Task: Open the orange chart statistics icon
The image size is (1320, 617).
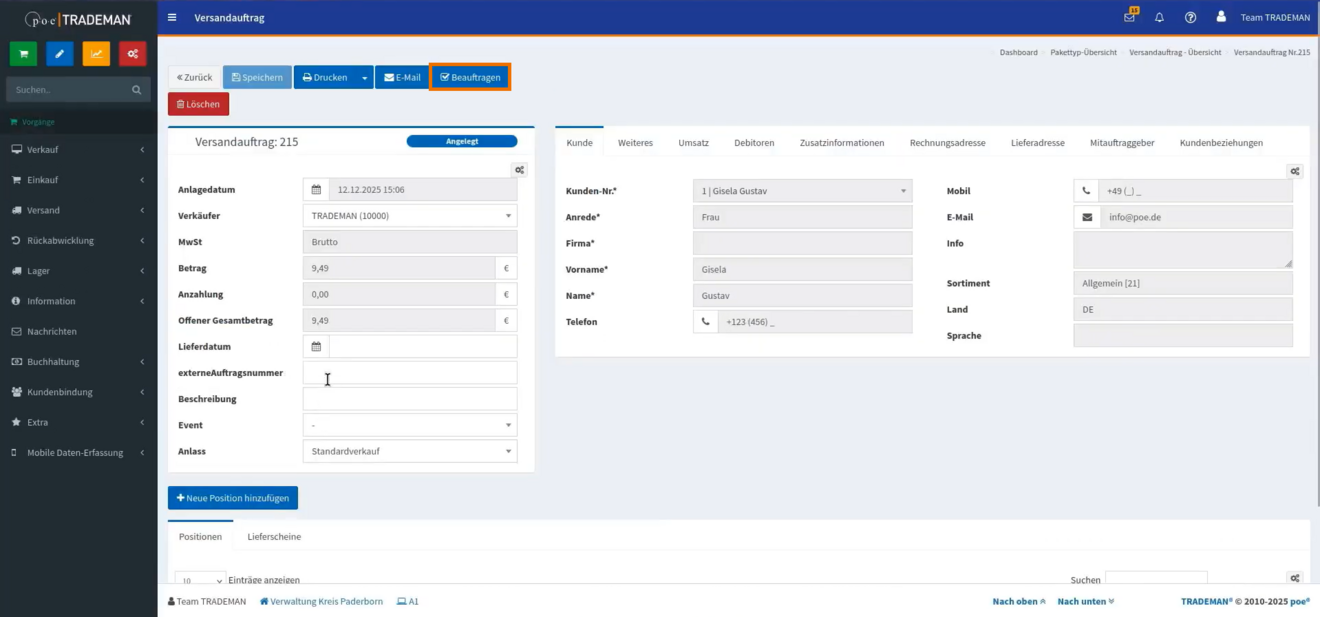Action: tap(96, 54)
